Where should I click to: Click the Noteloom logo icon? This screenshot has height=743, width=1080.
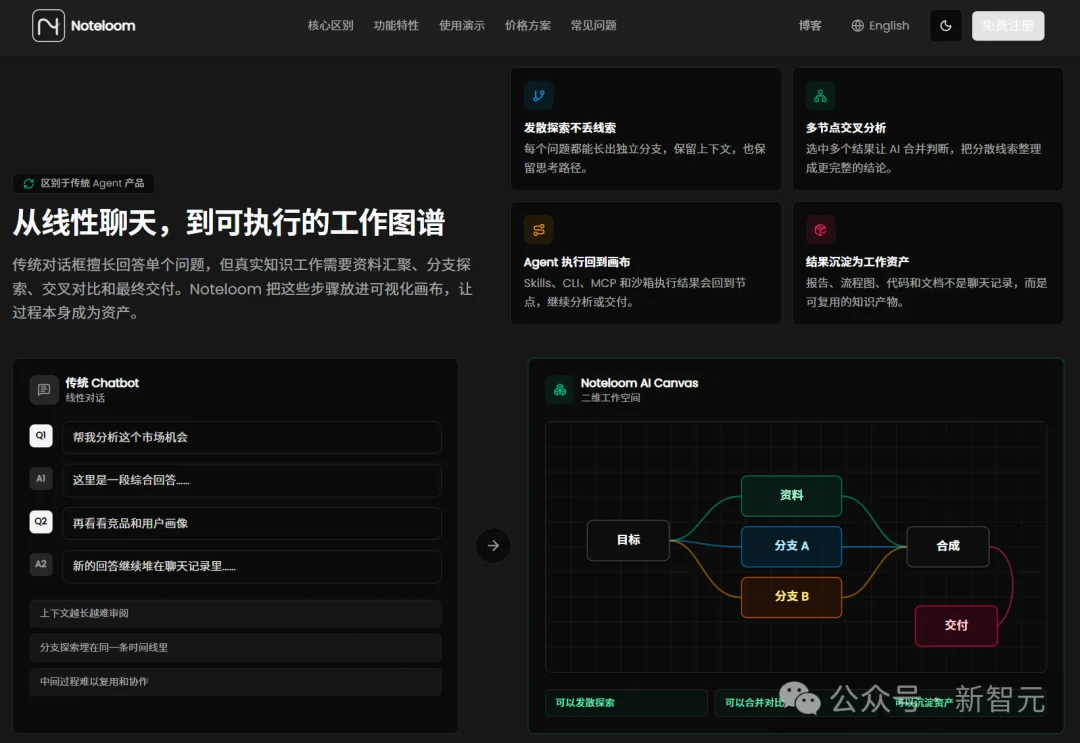point(48,26)
